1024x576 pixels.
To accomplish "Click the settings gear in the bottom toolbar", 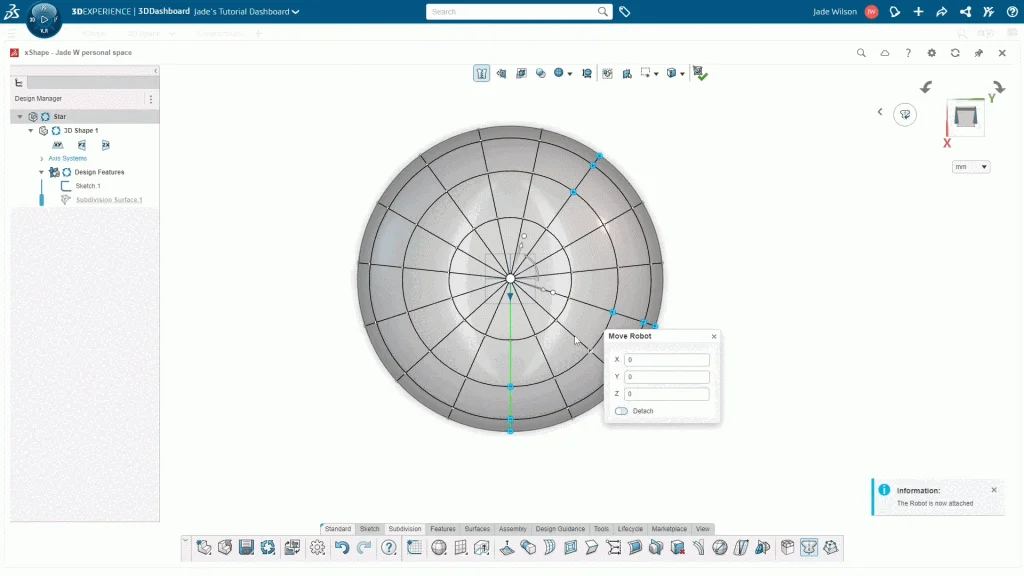I will click(x=317, y=547).
